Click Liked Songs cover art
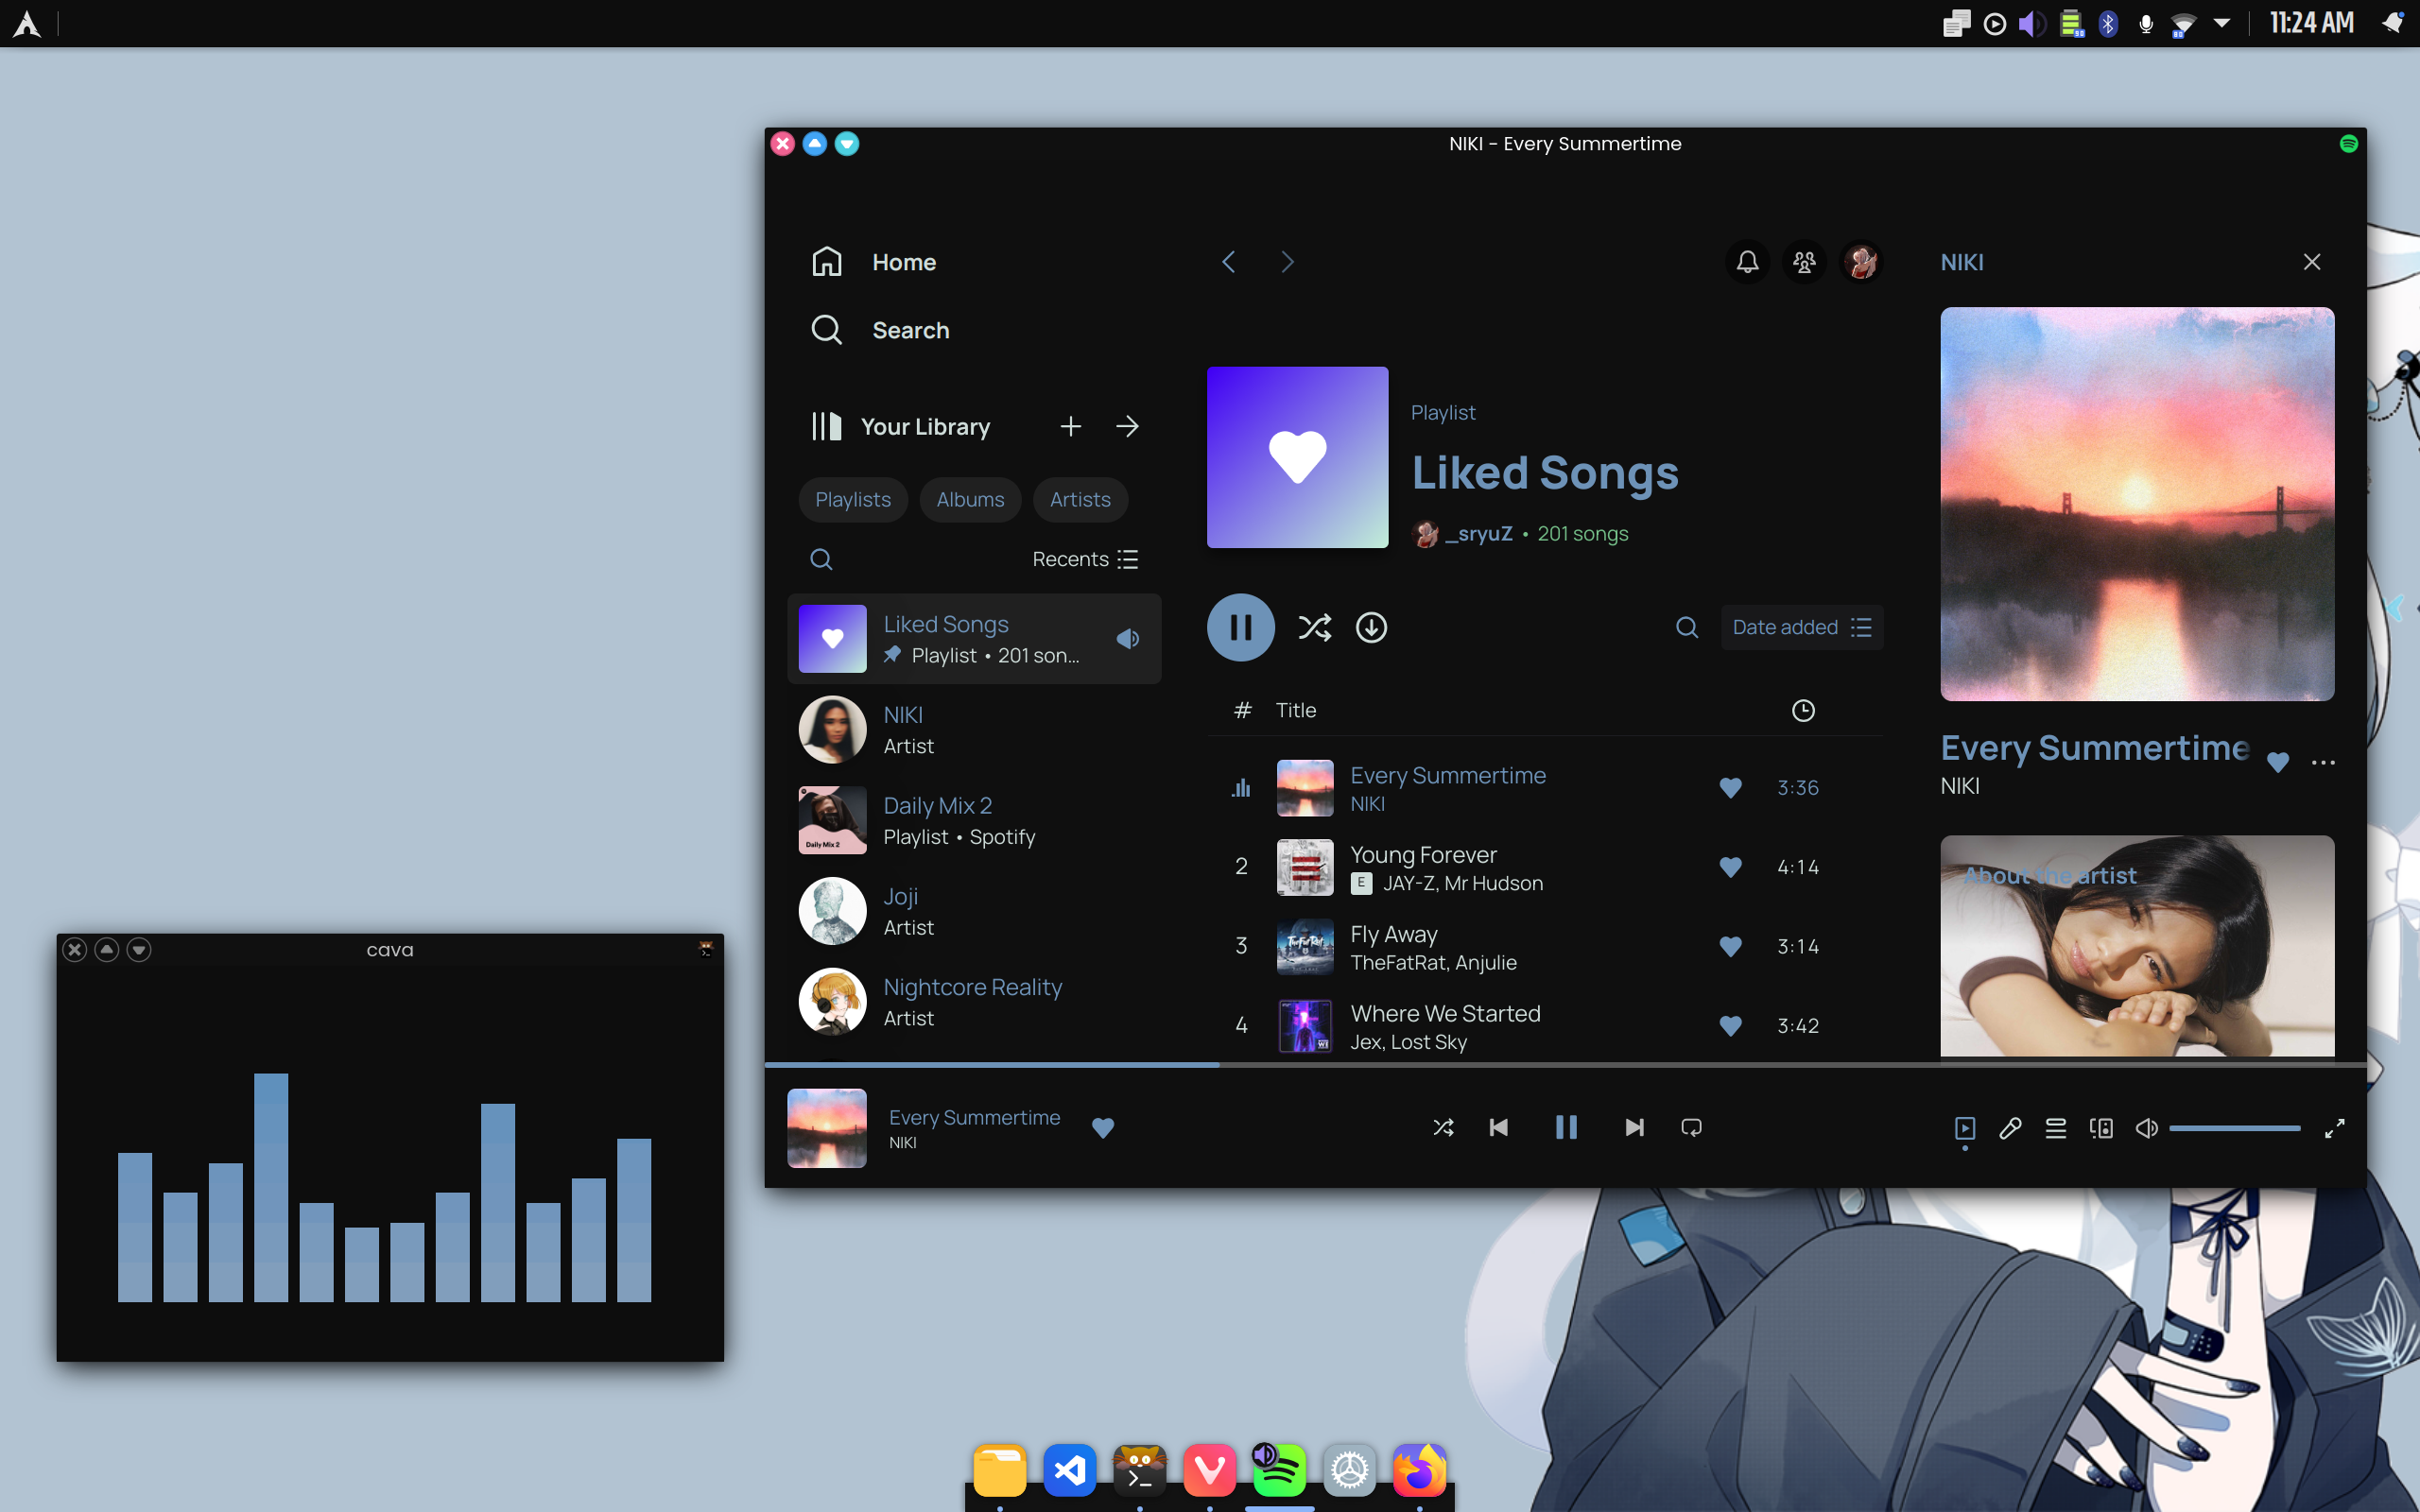This screenshot has width=2420, height=1512. click(1297, 457)
